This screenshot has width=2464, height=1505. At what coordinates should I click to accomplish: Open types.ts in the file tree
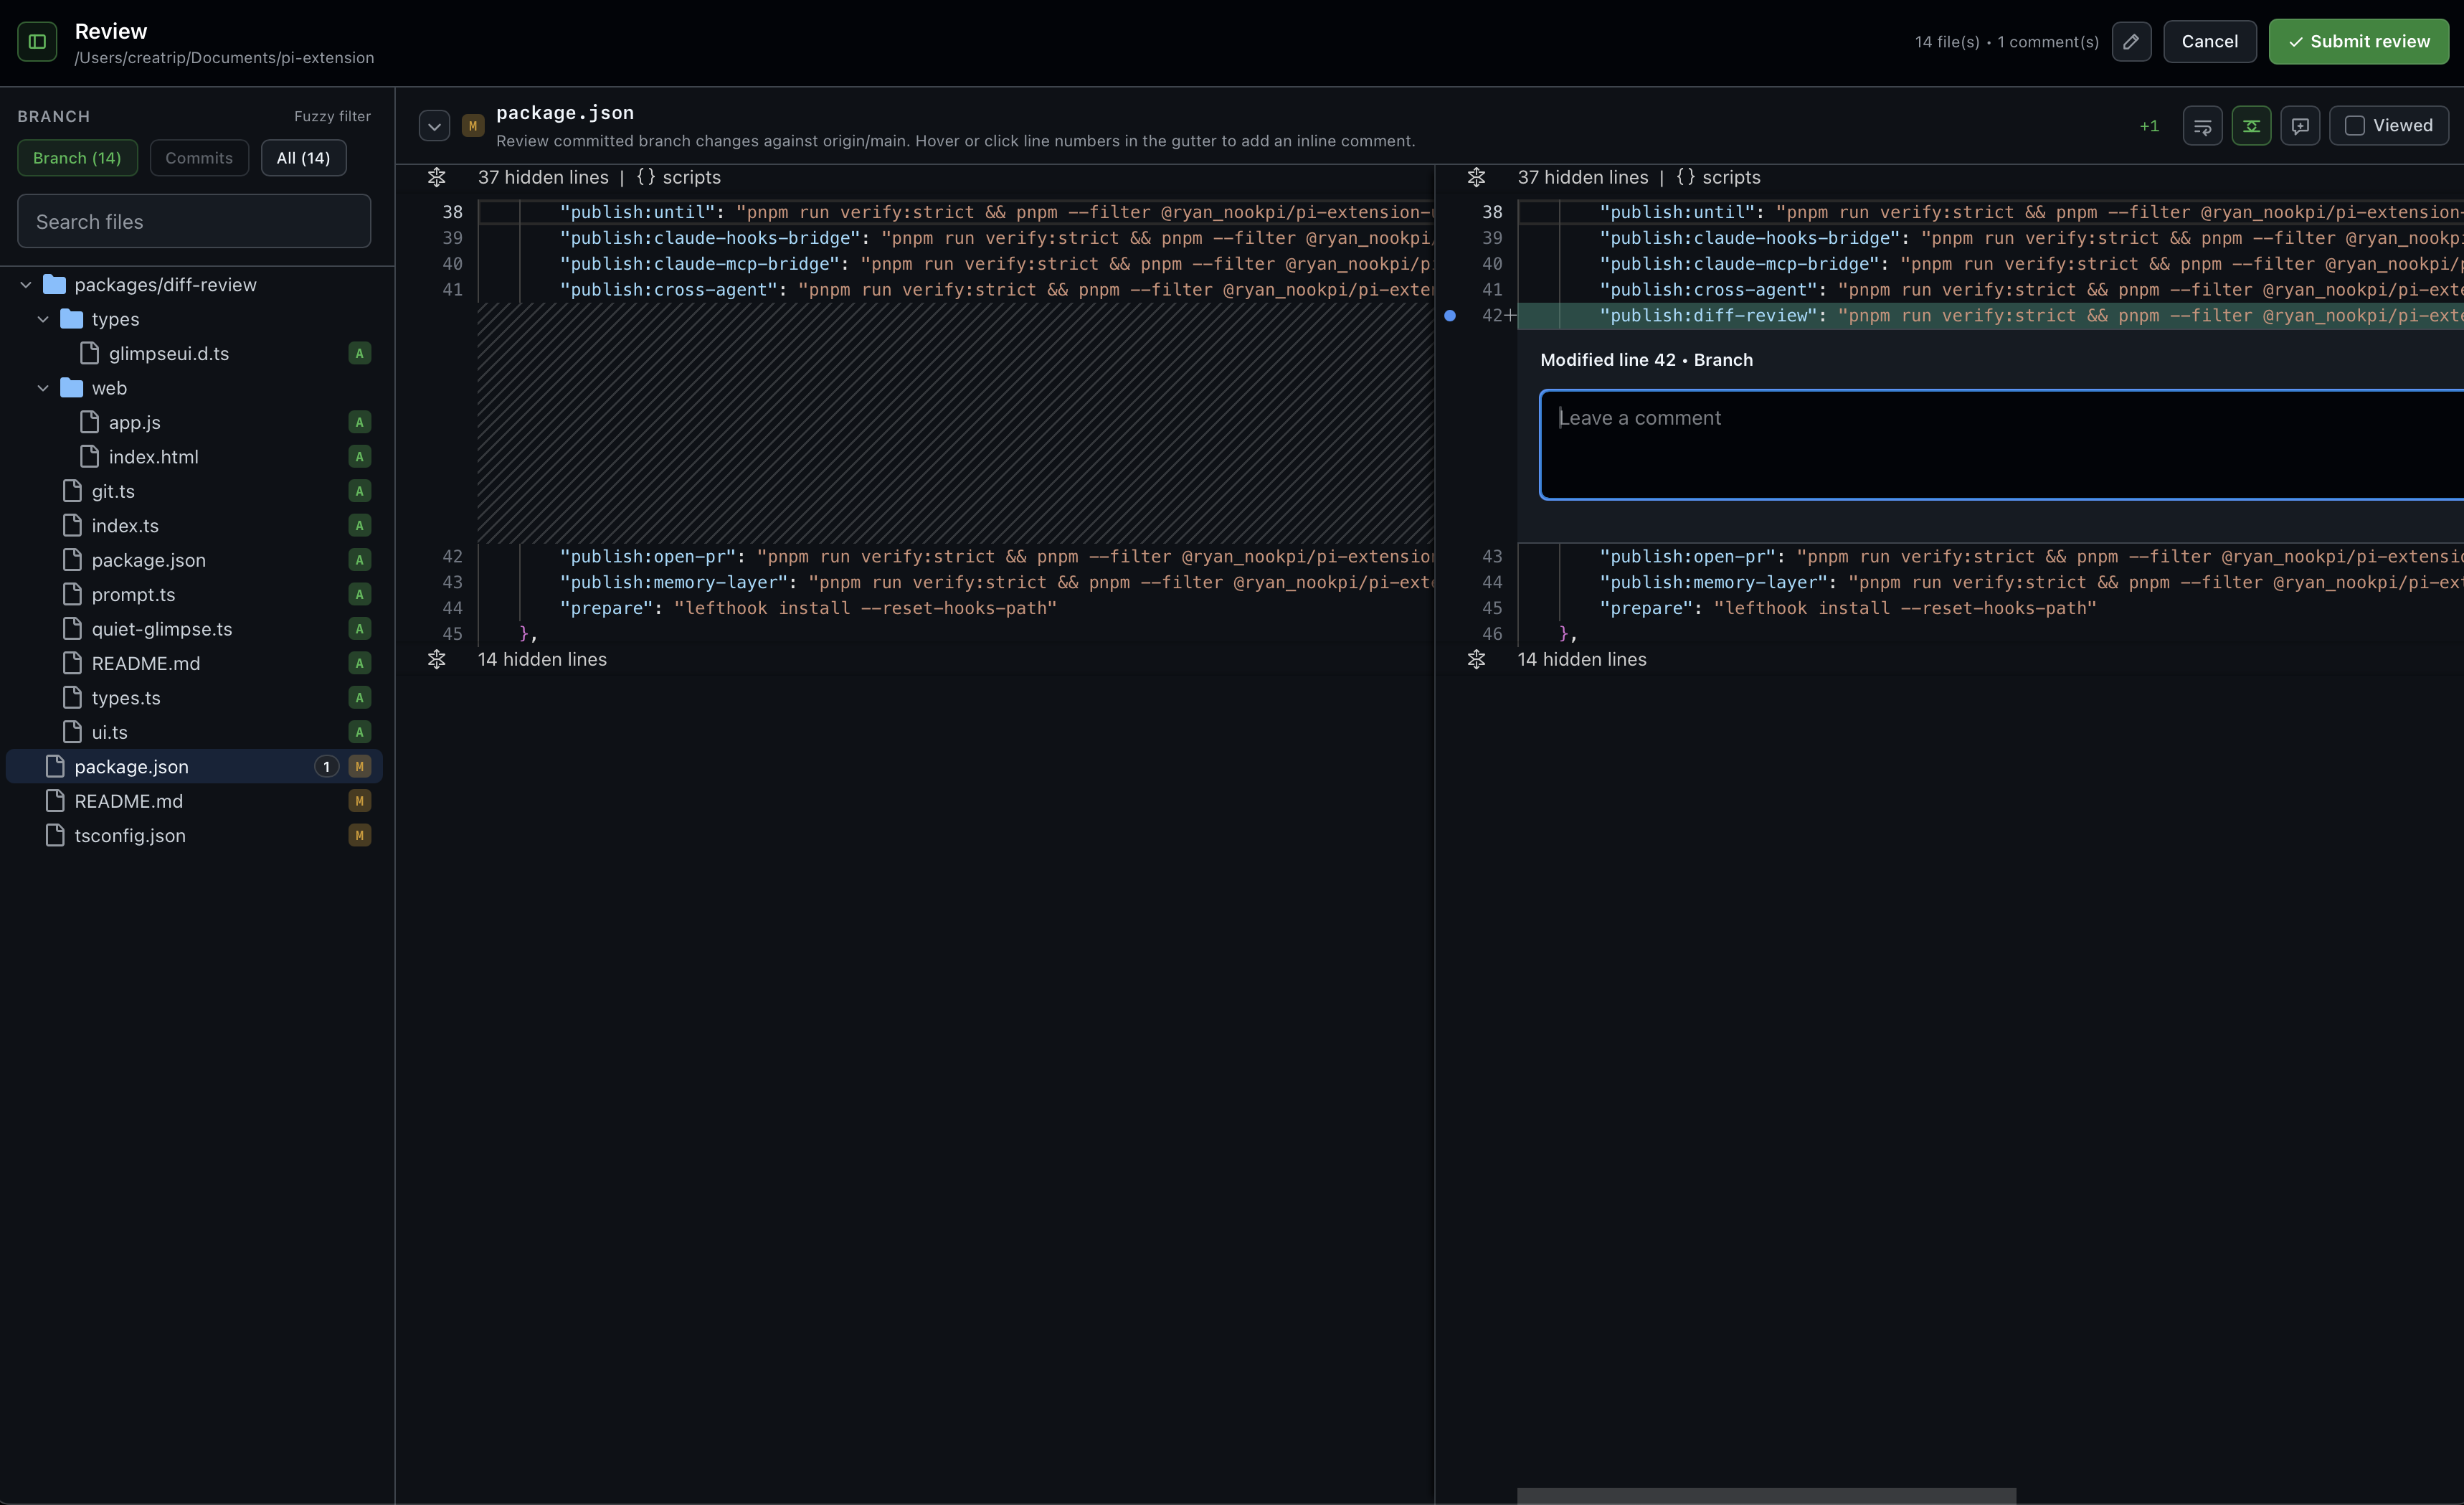pyautogui.click(x=126, y=698)
